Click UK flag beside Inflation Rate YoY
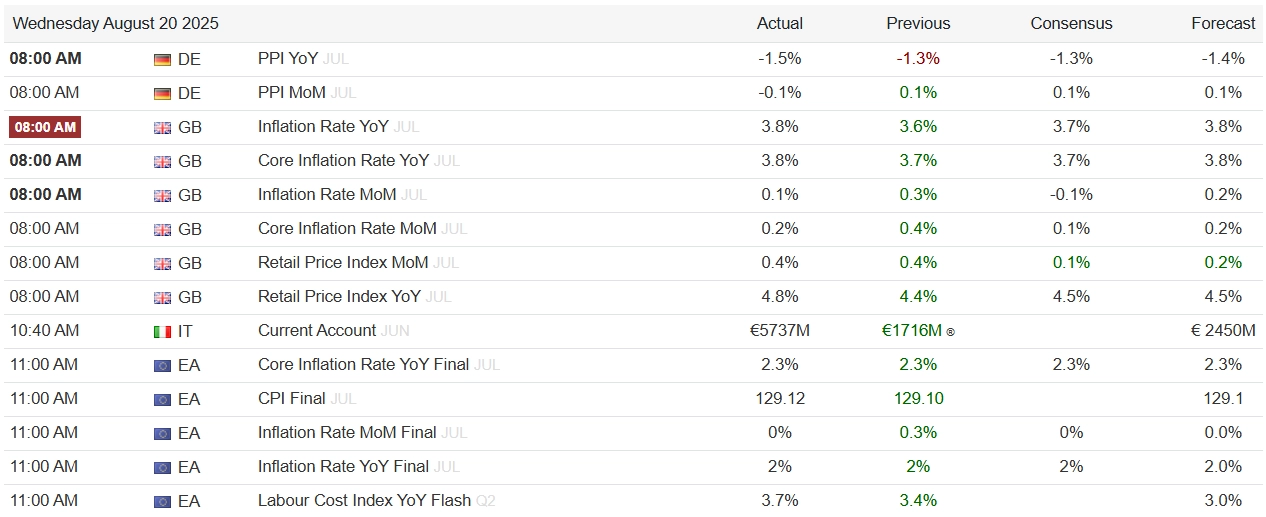The height and width of the screenshot is (517, 1266). click(x=162, y=127)
